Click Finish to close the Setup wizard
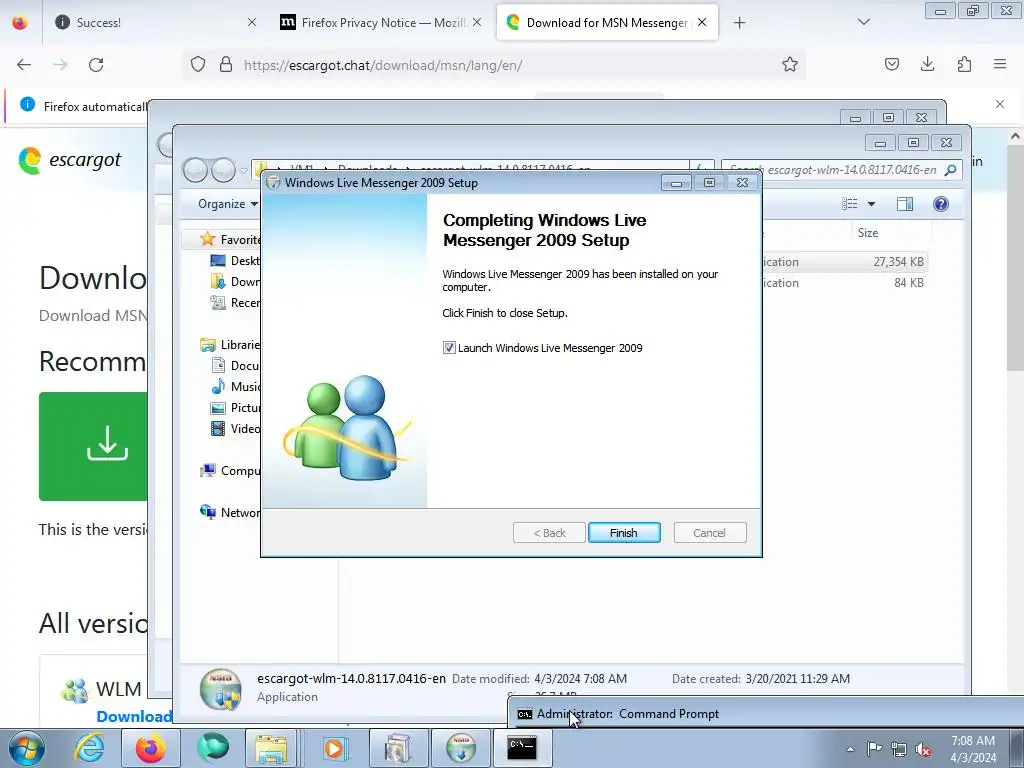Viewport: 1024px width, 768px height. coord(624,533)
